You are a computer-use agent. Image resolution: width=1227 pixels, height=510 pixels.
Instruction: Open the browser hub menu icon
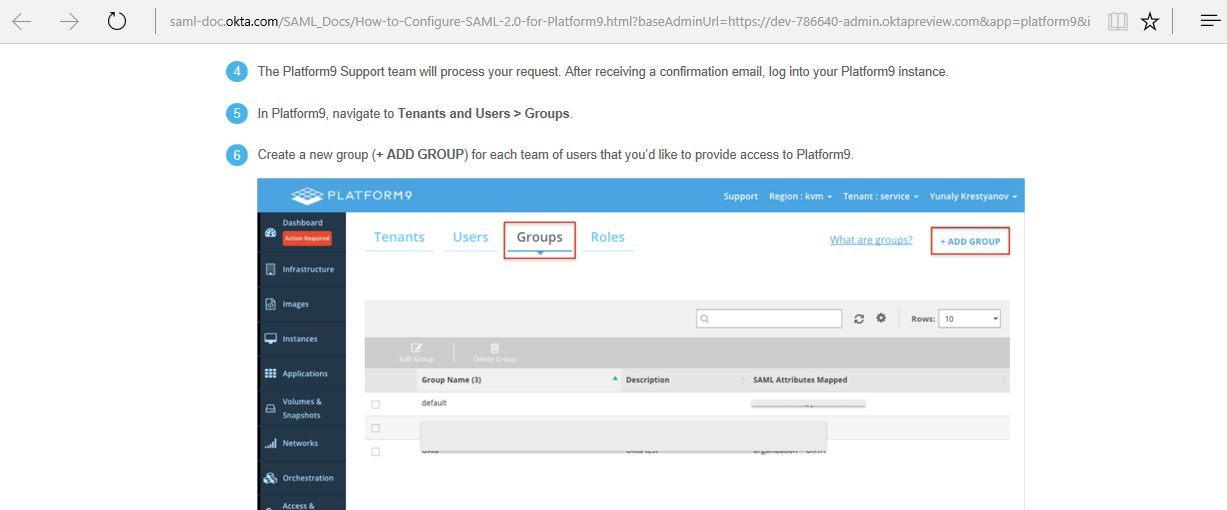1210,21
